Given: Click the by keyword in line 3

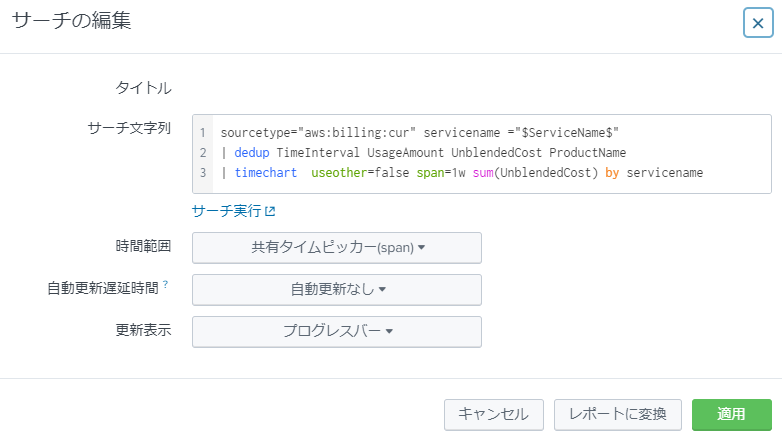Looking at the screenshot, I should tap(612, 173).
